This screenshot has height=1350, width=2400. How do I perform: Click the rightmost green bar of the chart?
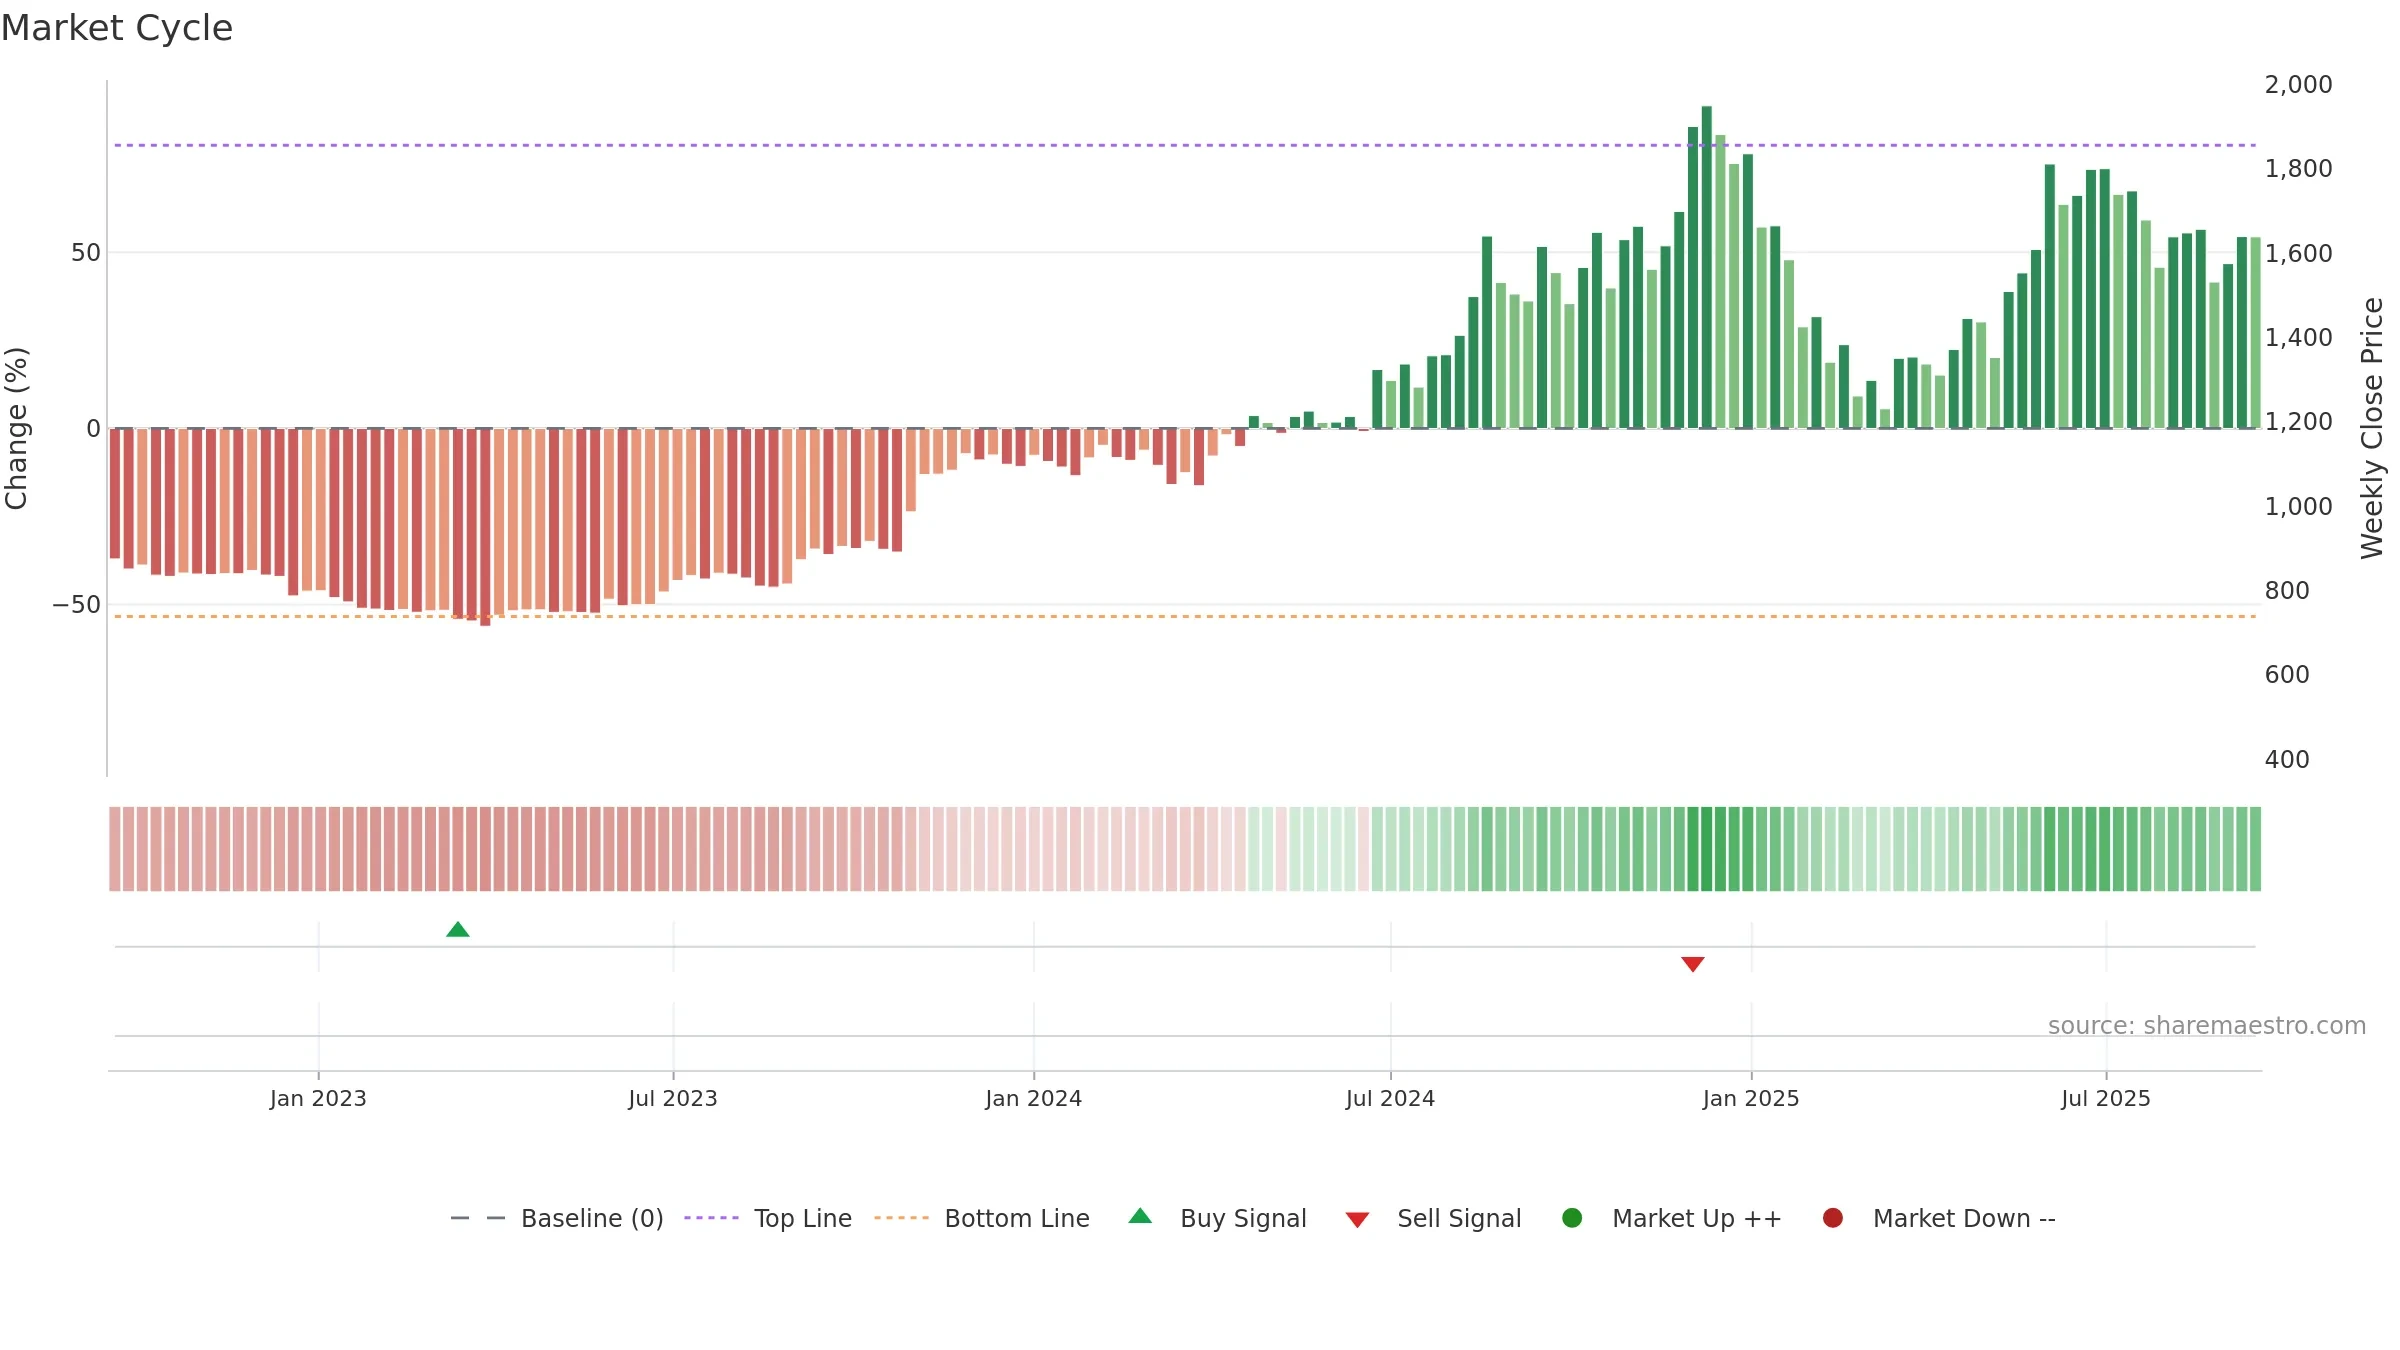coord(2255,333)
